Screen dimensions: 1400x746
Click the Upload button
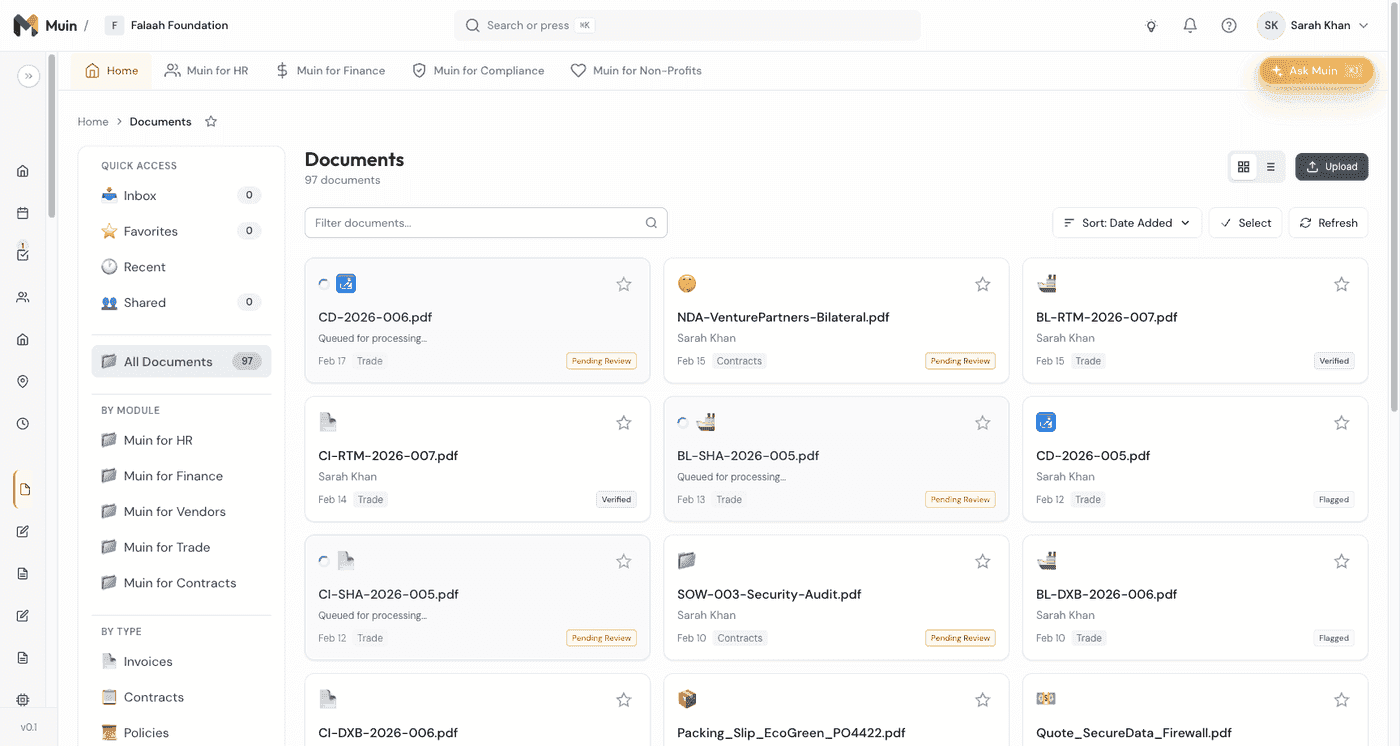(x=1331, y=167)
